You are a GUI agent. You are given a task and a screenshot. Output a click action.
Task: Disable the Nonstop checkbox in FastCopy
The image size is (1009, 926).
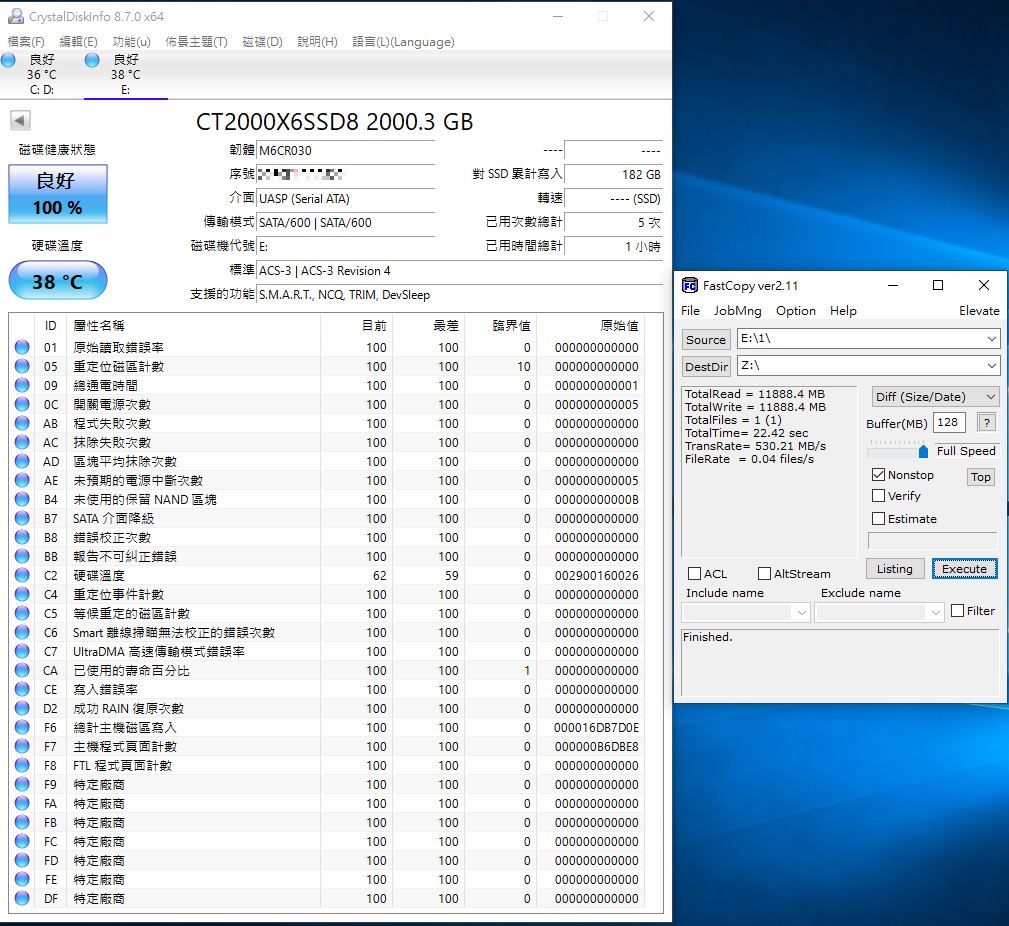878,475
